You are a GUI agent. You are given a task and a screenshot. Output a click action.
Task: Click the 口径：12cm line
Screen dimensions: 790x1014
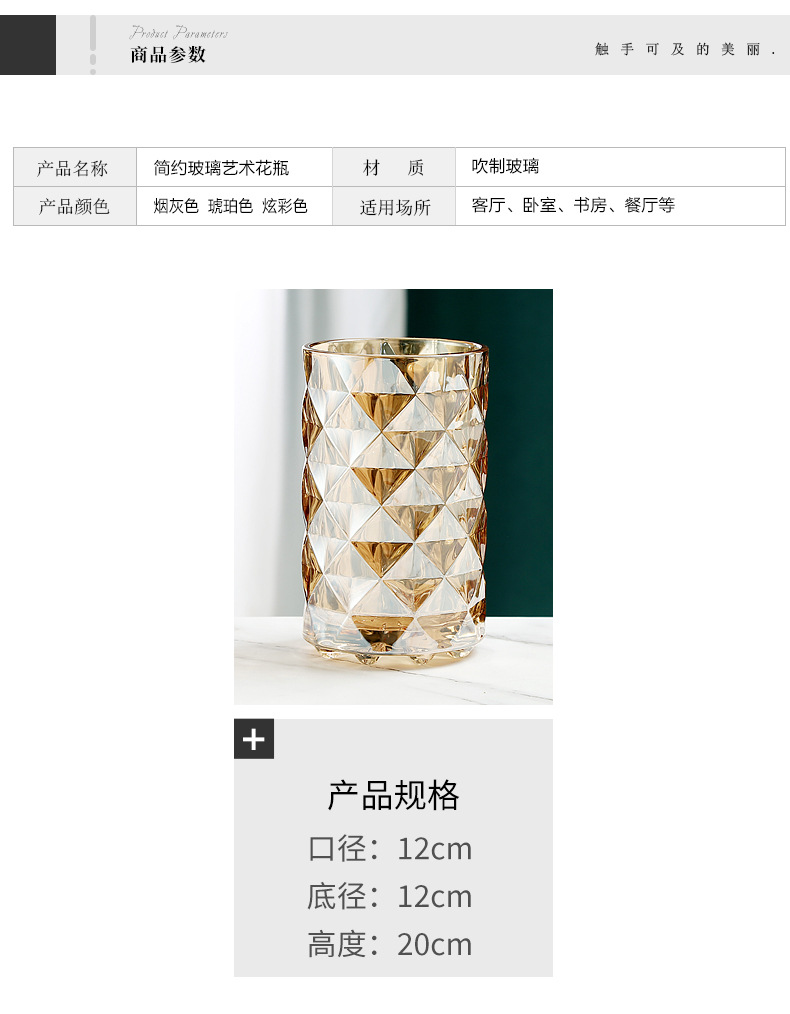(x=390, y=849)
